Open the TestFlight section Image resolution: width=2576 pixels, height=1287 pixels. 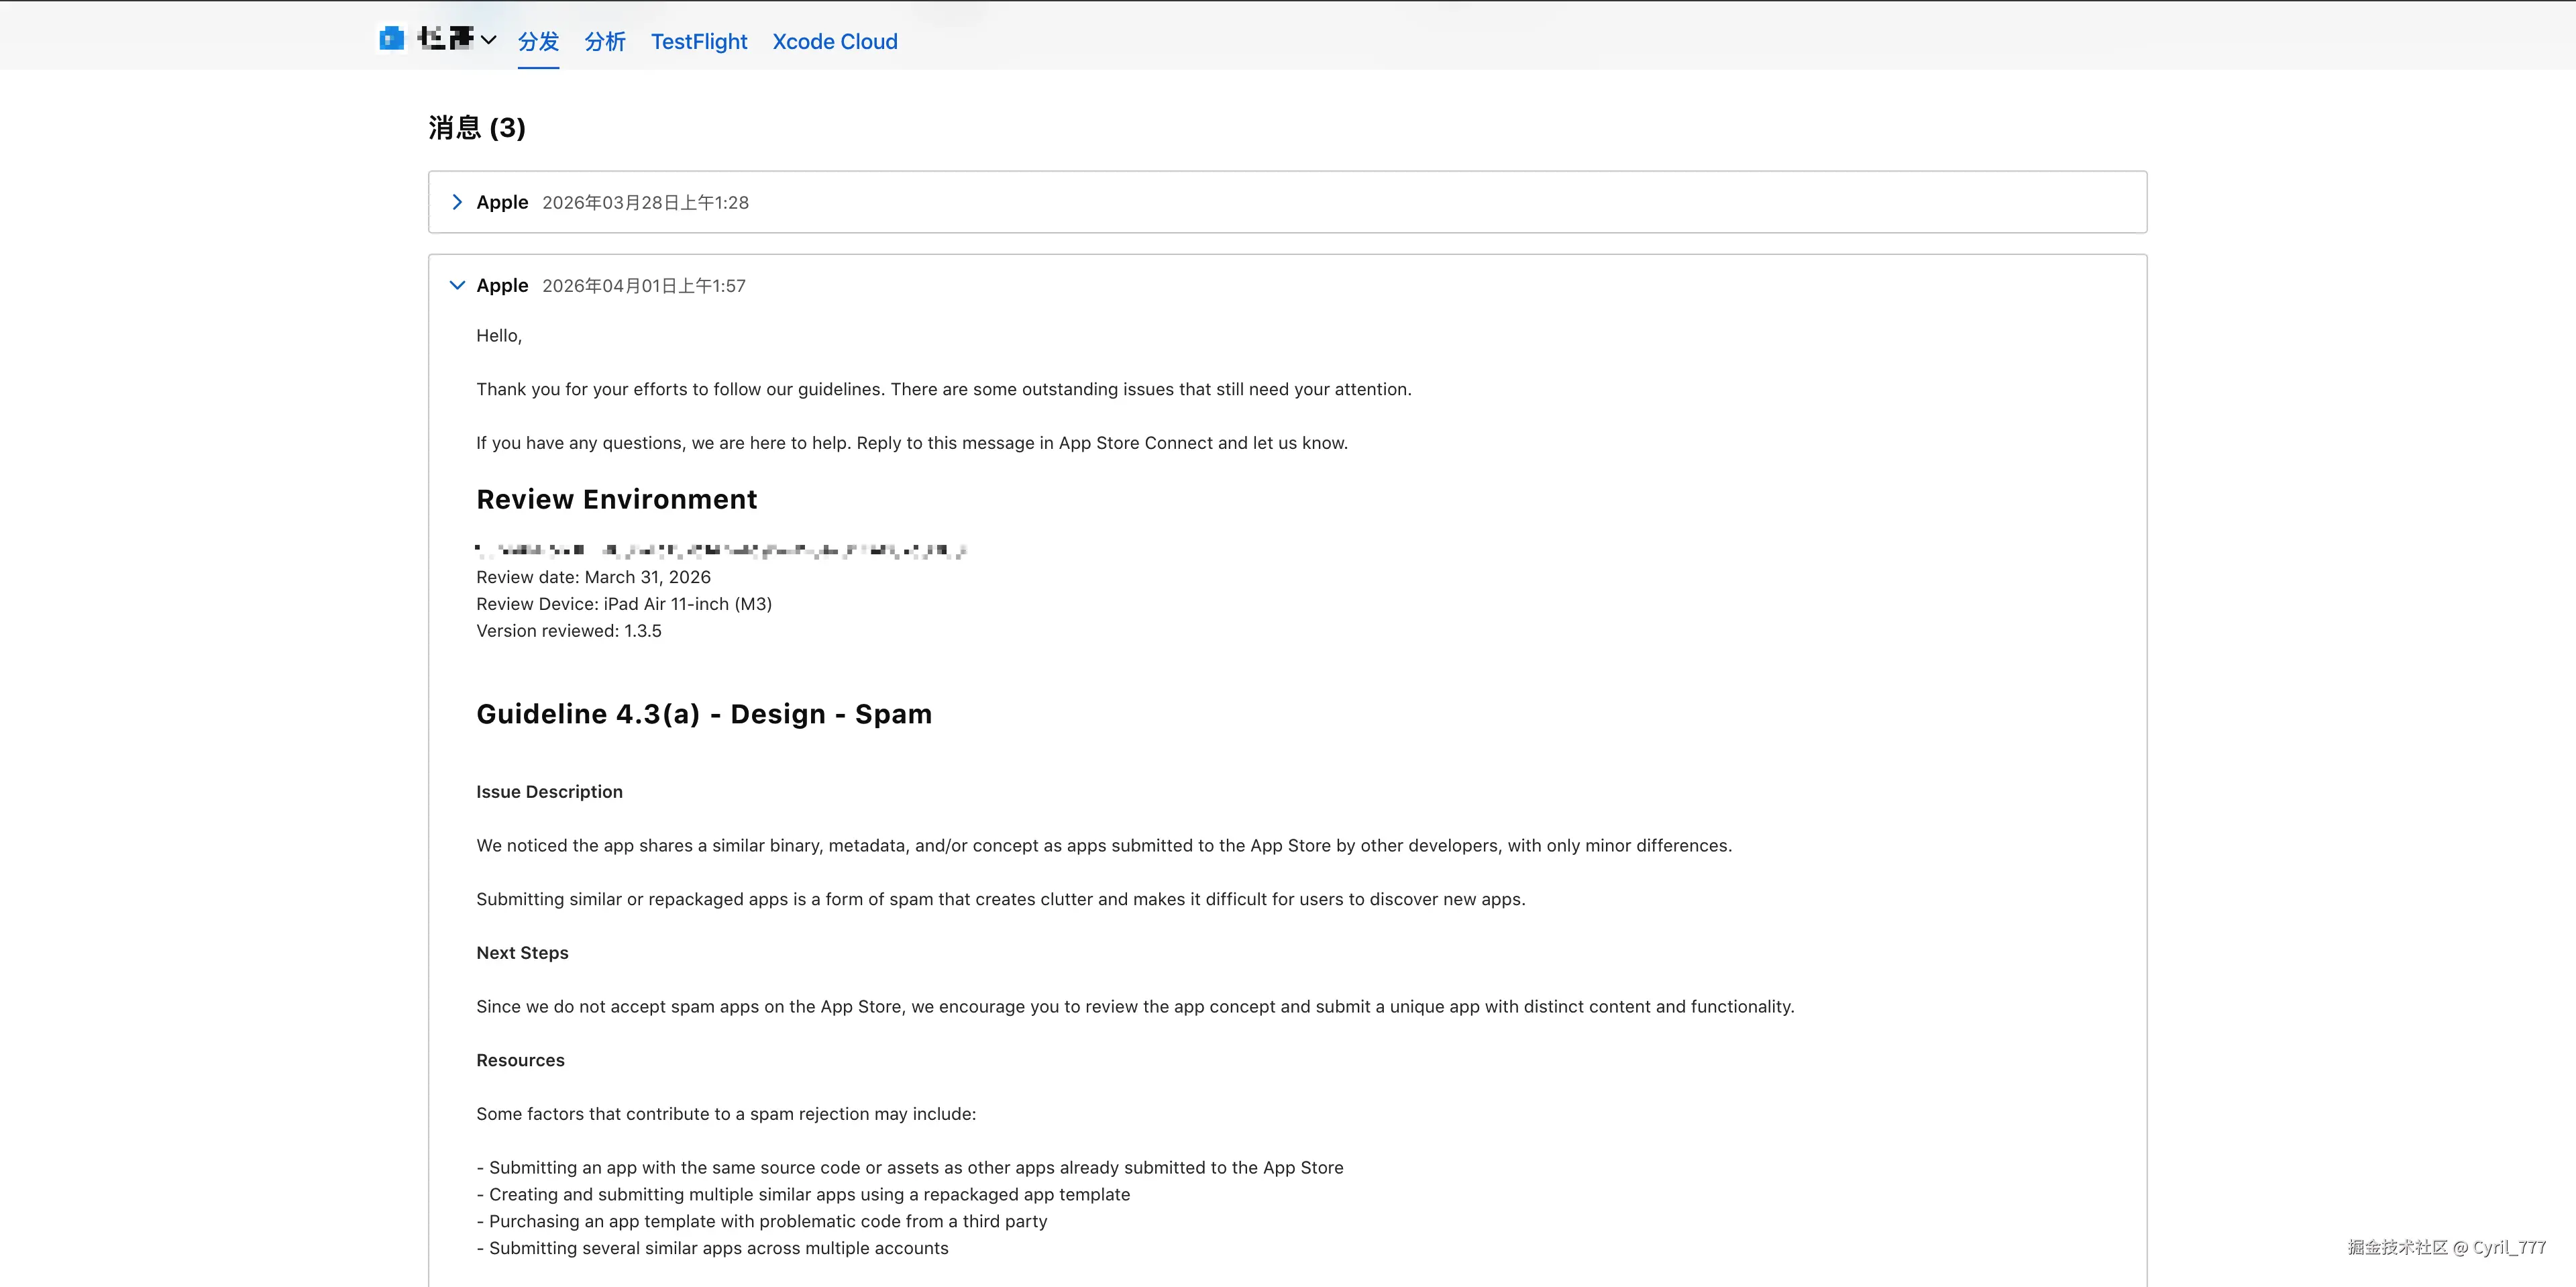pos(698,41)
